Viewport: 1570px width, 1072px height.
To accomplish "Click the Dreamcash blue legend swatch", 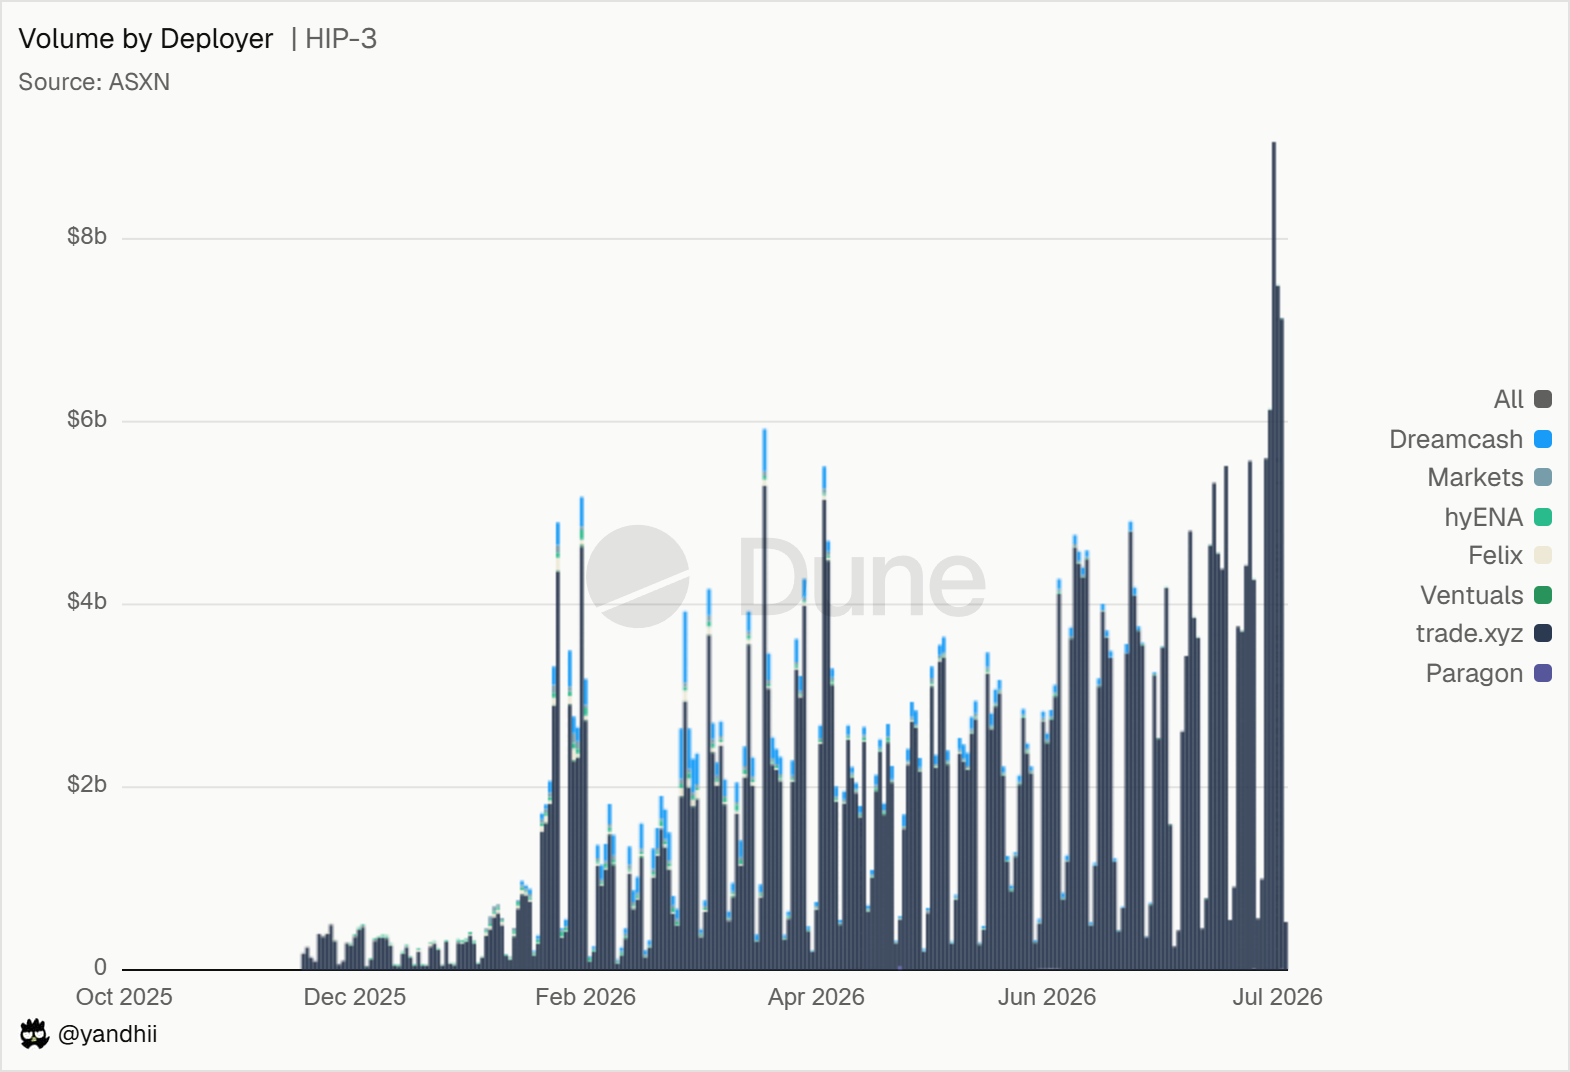I will point(1543,439).
